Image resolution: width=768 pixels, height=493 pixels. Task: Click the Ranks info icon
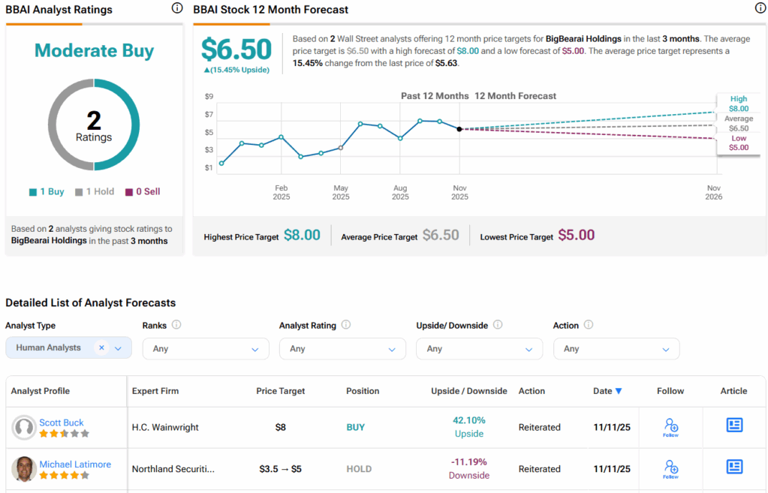tap(176, 325)
